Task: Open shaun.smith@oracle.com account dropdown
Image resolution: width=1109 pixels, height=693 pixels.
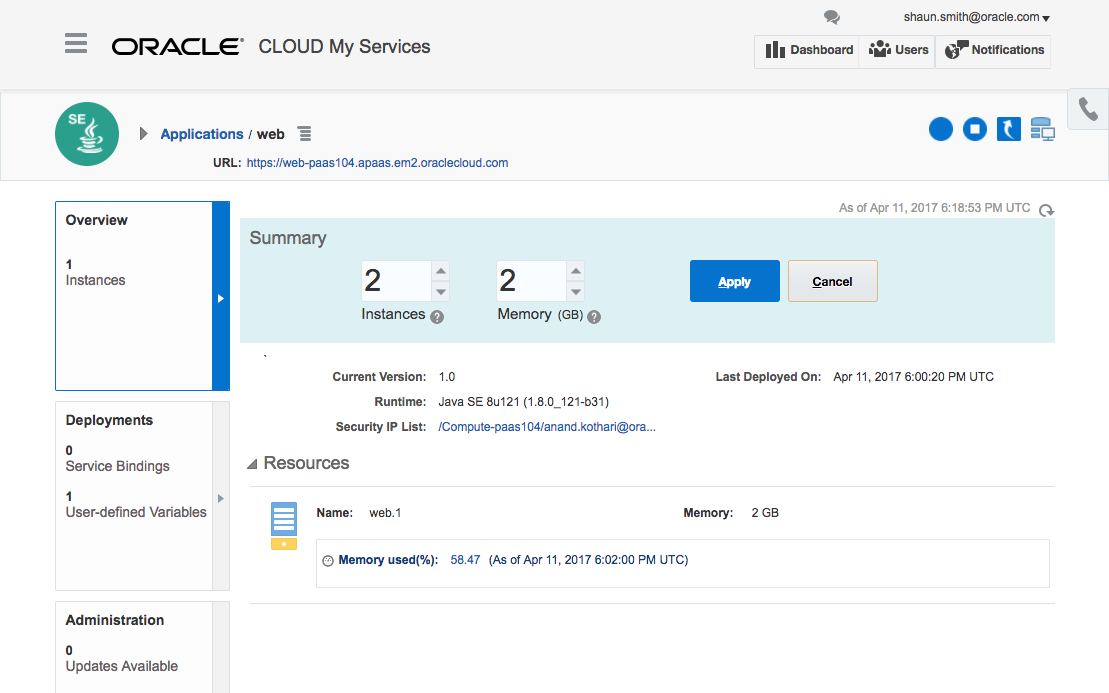Action: [976, 17]
